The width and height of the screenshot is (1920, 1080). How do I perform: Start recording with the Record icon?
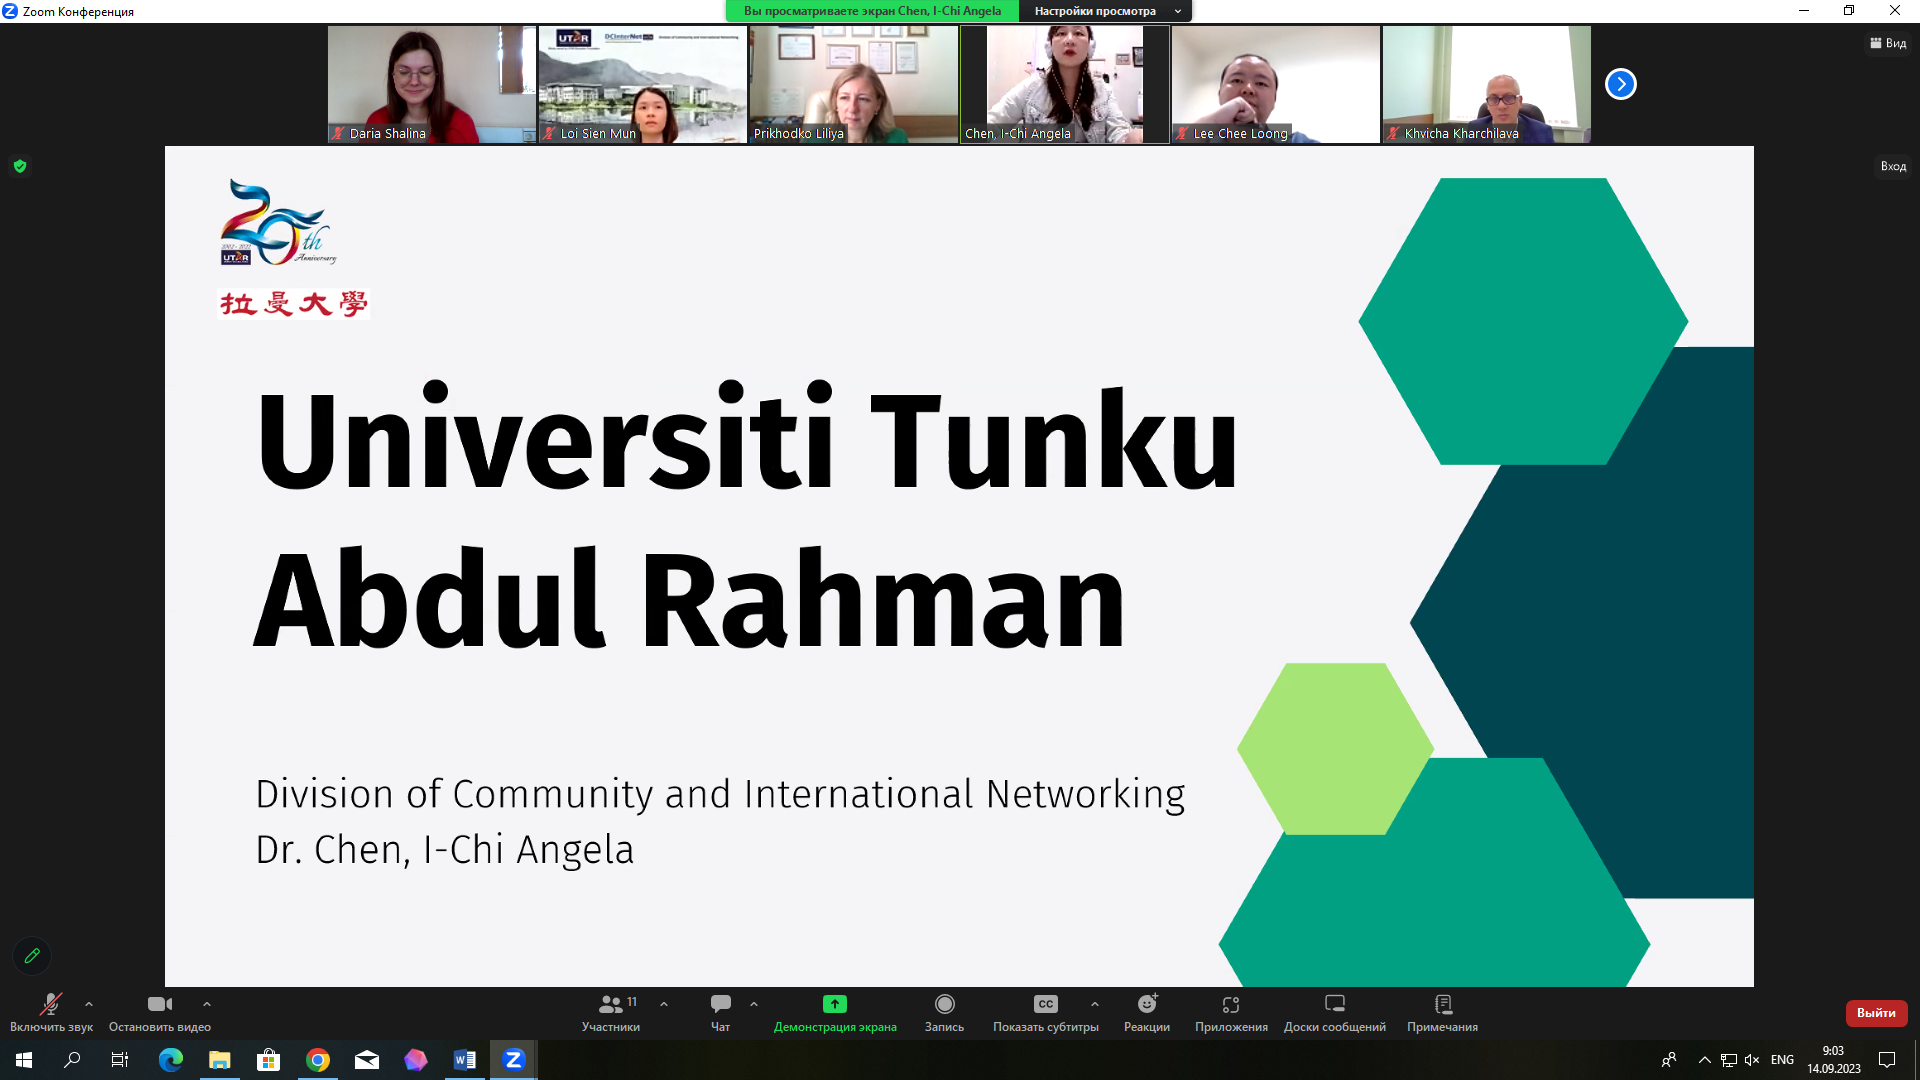coord(944,1005)
